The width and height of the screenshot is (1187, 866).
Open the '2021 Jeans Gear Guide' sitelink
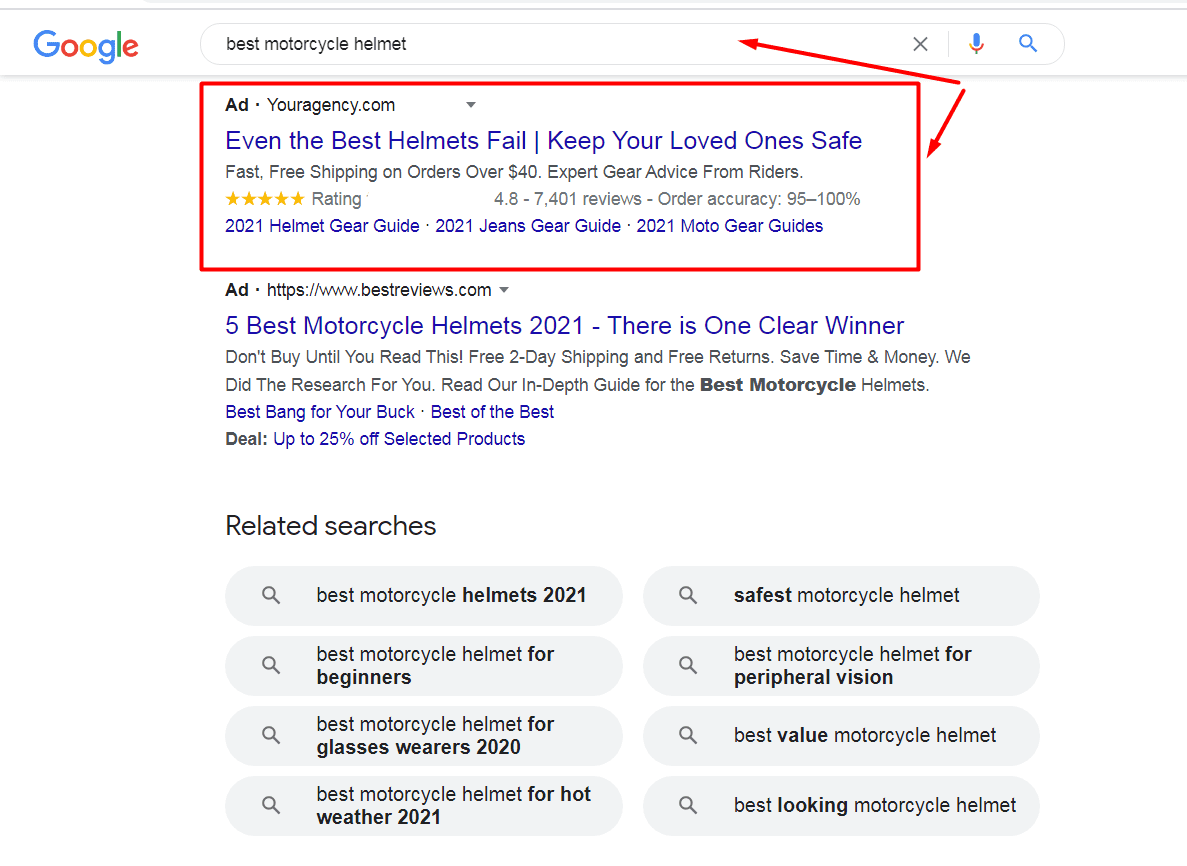click(x=528, y=226)
